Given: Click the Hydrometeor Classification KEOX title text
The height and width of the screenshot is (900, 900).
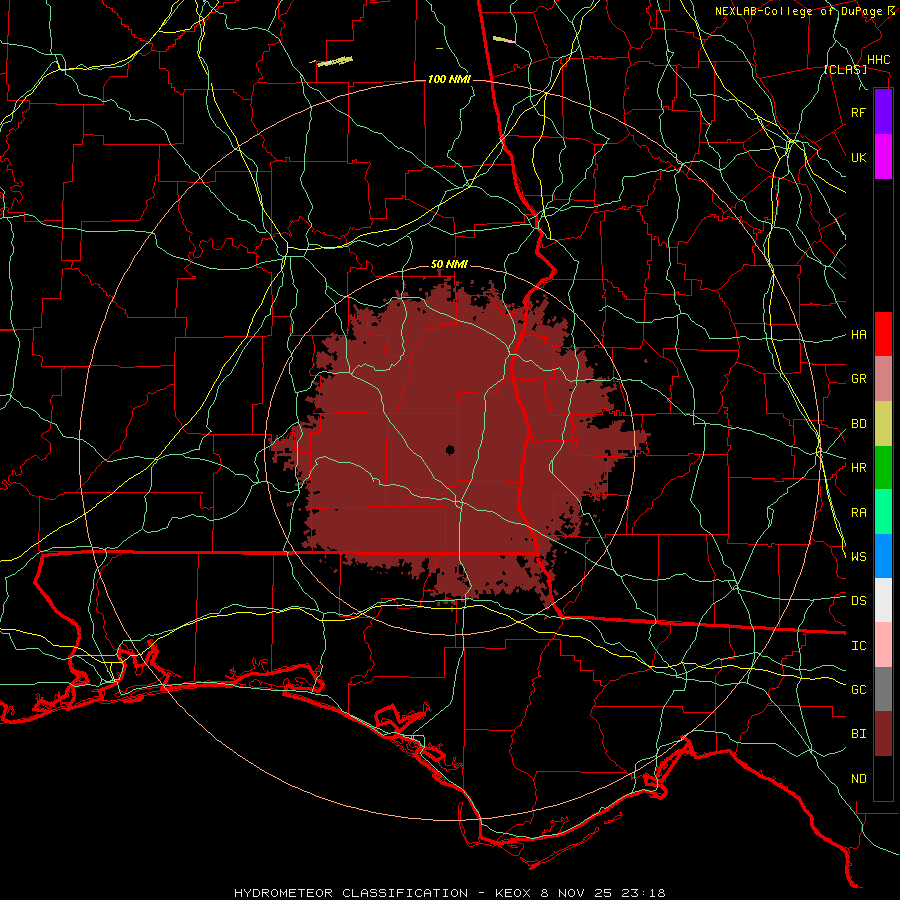Looking at the screenshot, I should point(449,893).
